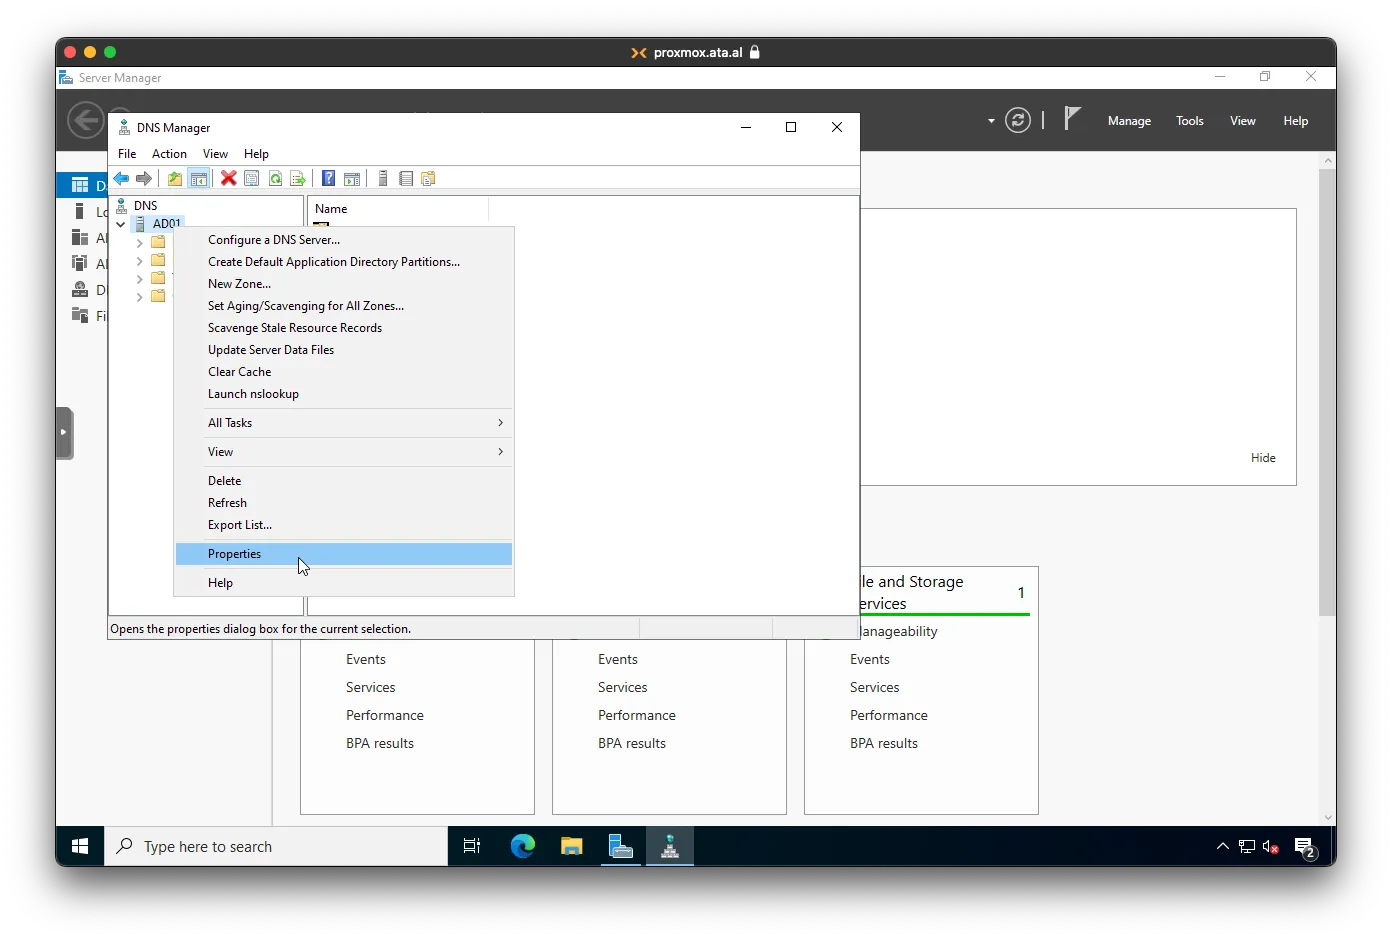This screenshot has height=940, width=1392.
Task: Switch to Server Manager taskbar icon
Action: pyautogui.click(x=621, y=846)
